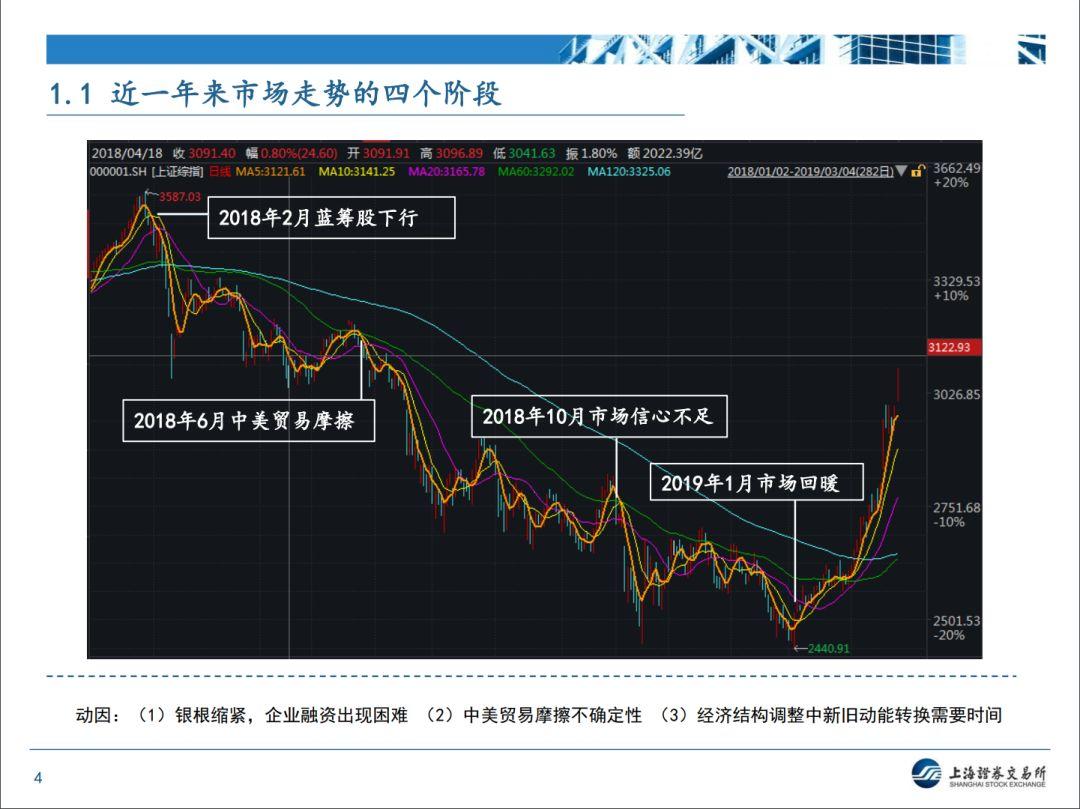Click the MA20:3165.78 indicator label

coord(446,171)
